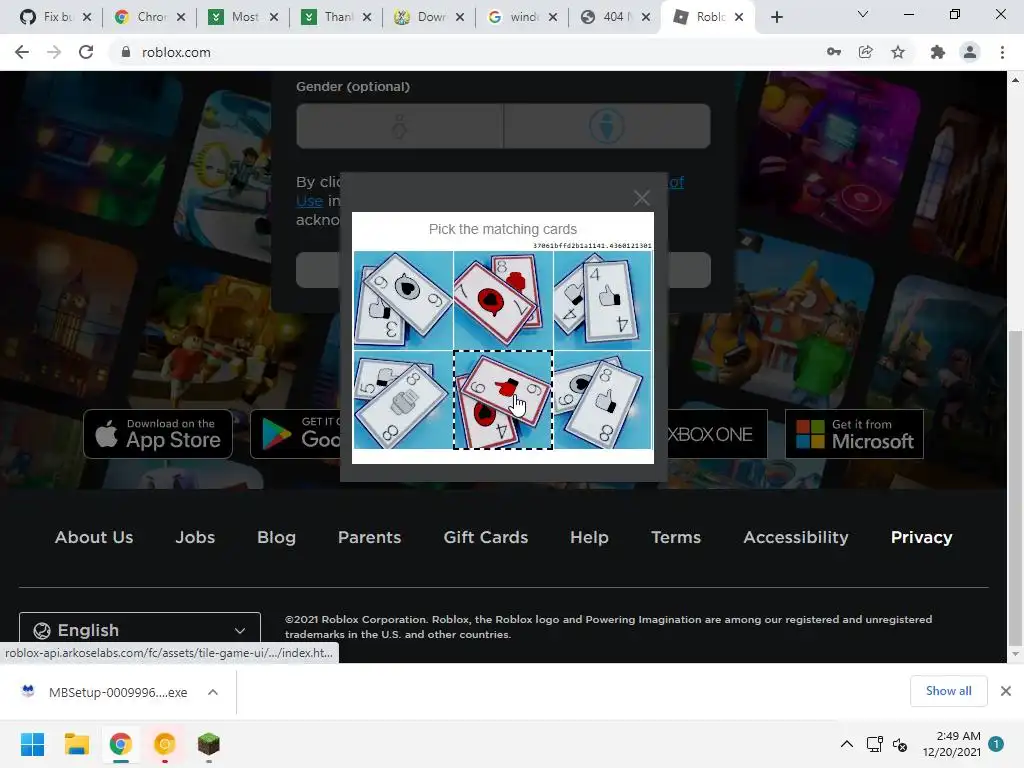Open the Accessibility footer link
Screen dimensions: 1024x768
coord(795,537)
